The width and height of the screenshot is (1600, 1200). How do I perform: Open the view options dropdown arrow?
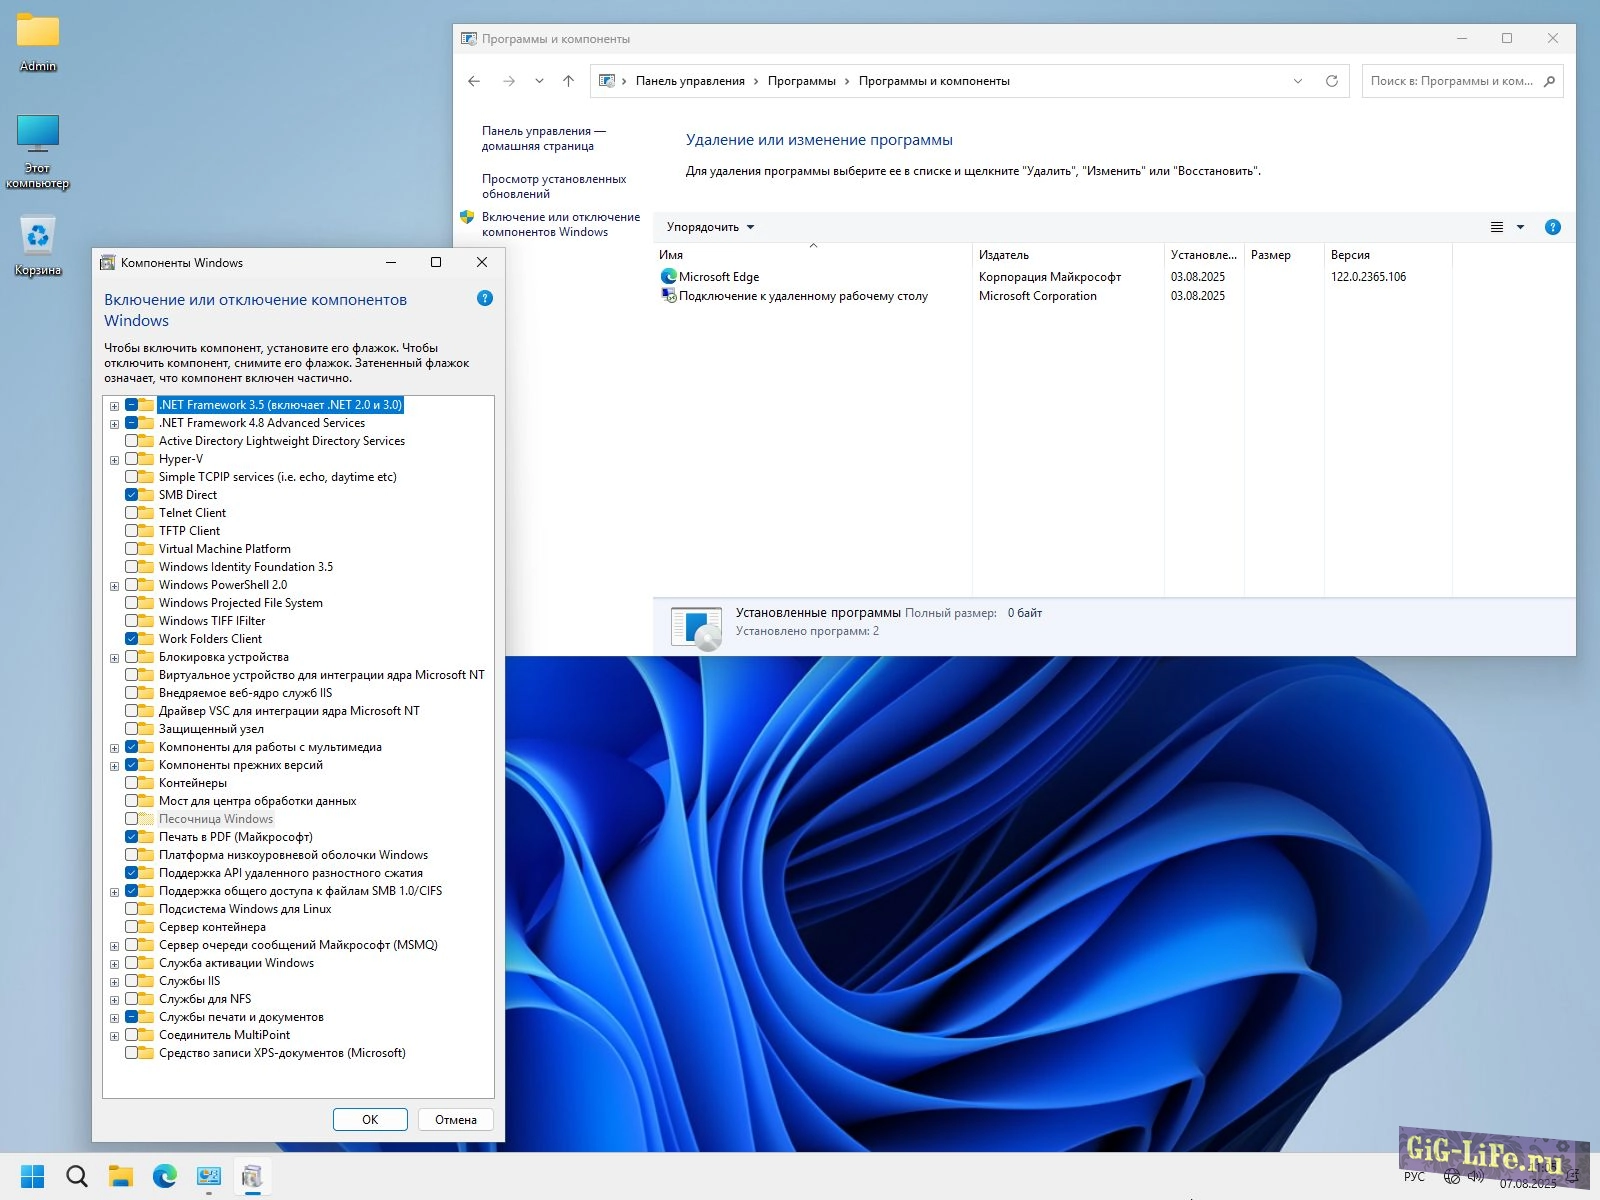point(1520,227)
